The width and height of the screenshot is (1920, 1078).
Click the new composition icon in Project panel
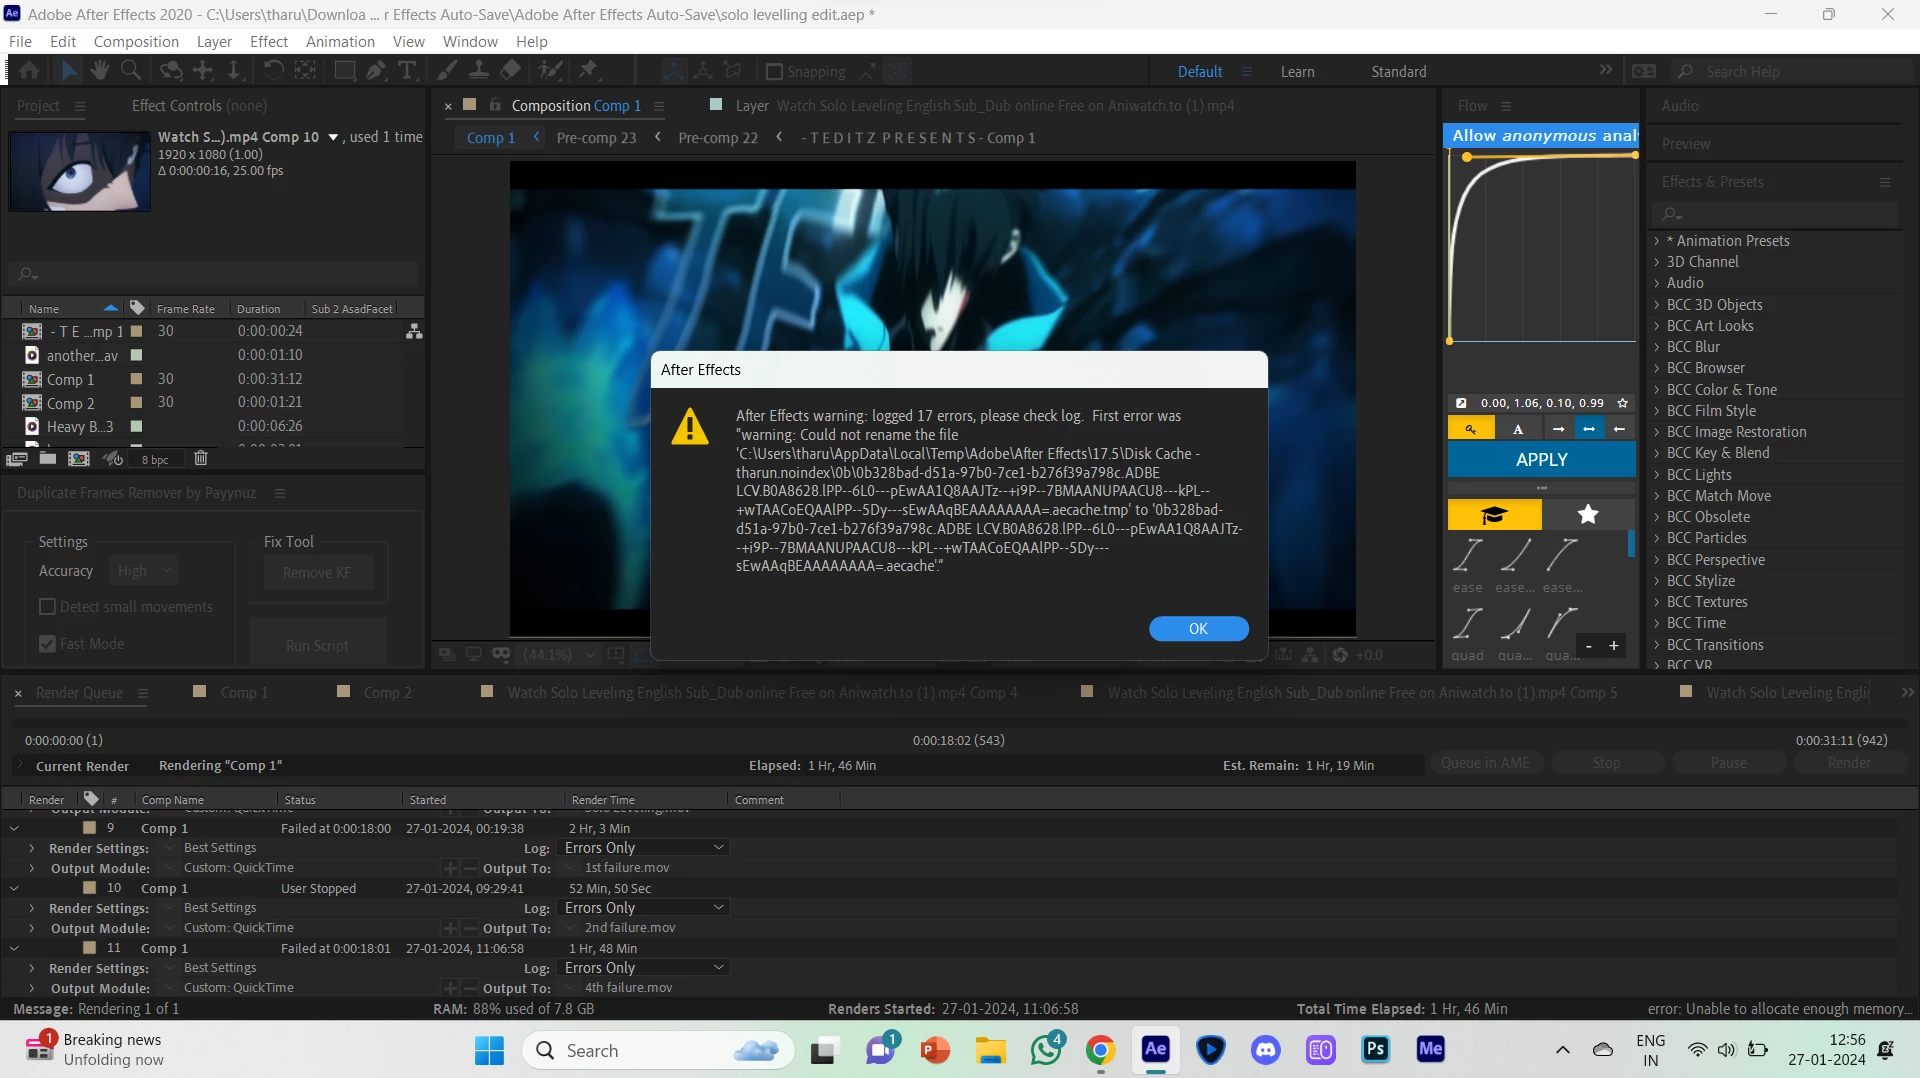(x=79, y=459)
